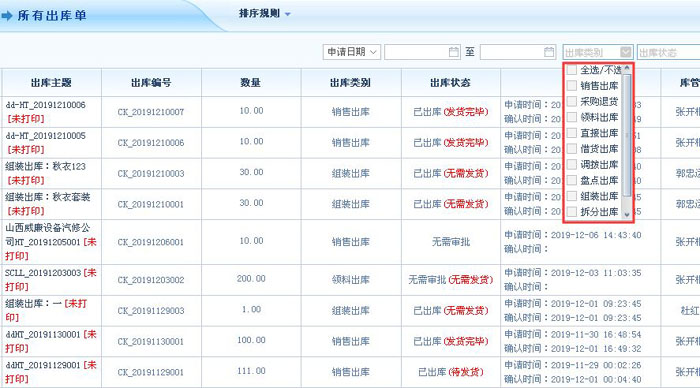
Task: Expand the 申请日期 dropdown
Action: pos(352,52)
